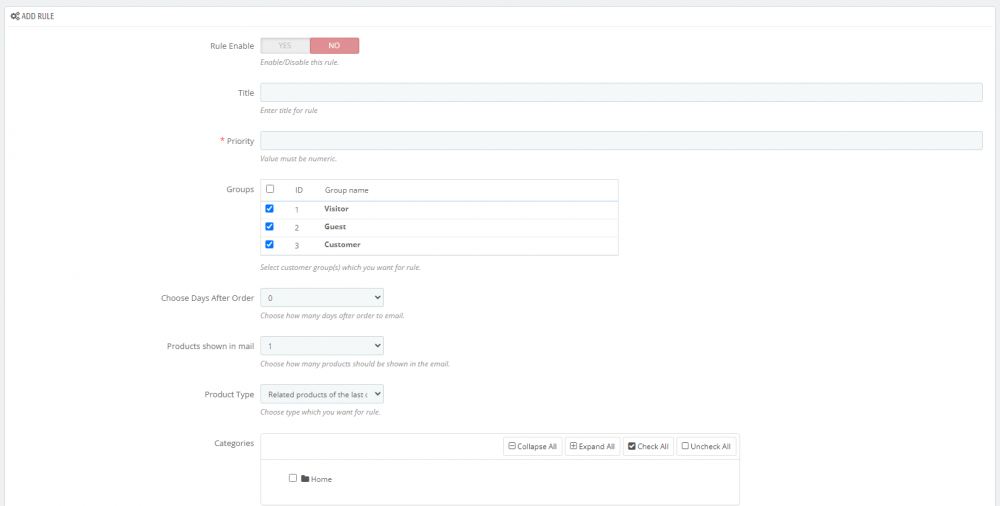Tick the select-all groups header checkbox
The height and width of the screenshot is (506, 1000).
270,189
